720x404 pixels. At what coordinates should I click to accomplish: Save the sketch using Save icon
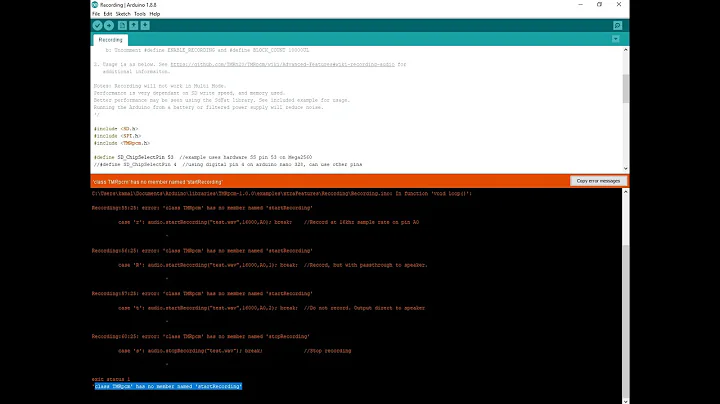[x=145, y=26]
